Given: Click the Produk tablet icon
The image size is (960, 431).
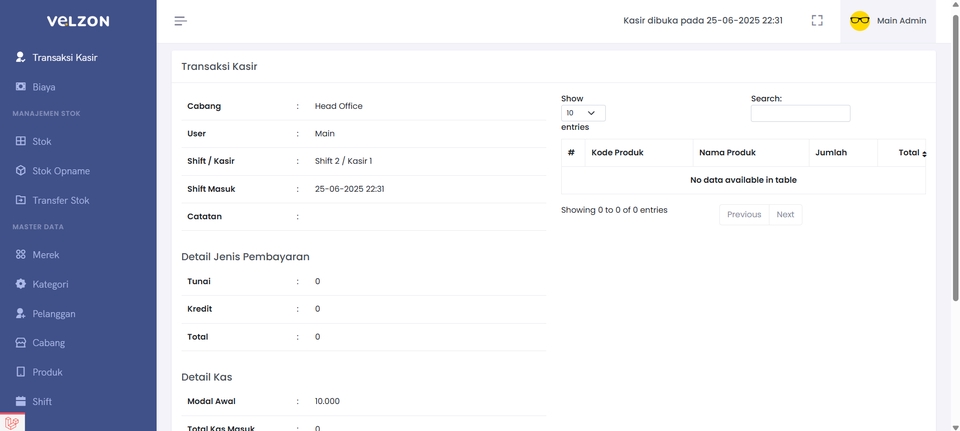Looking at the screenshot, I should click(21, 372).
